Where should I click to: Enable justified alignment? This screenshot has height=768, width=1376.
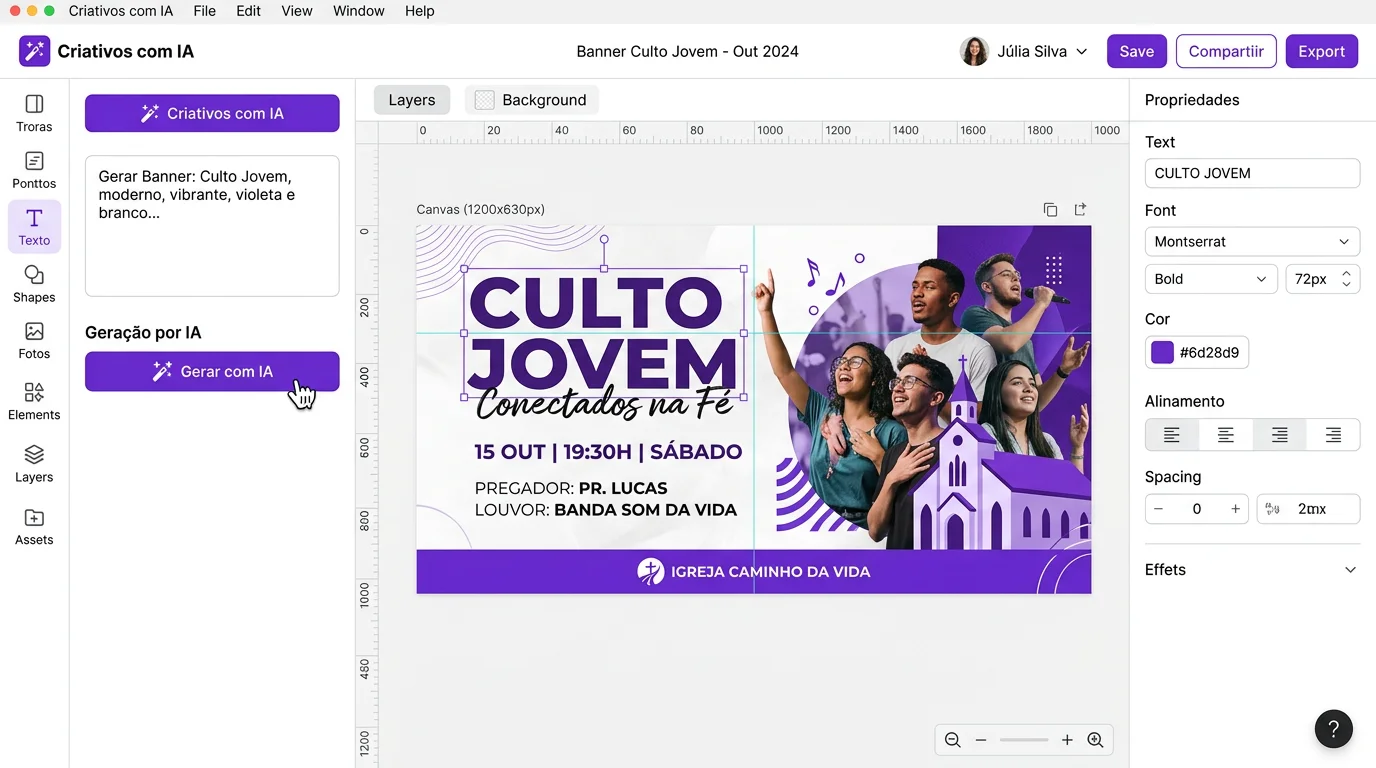[x=1333, y=434]
